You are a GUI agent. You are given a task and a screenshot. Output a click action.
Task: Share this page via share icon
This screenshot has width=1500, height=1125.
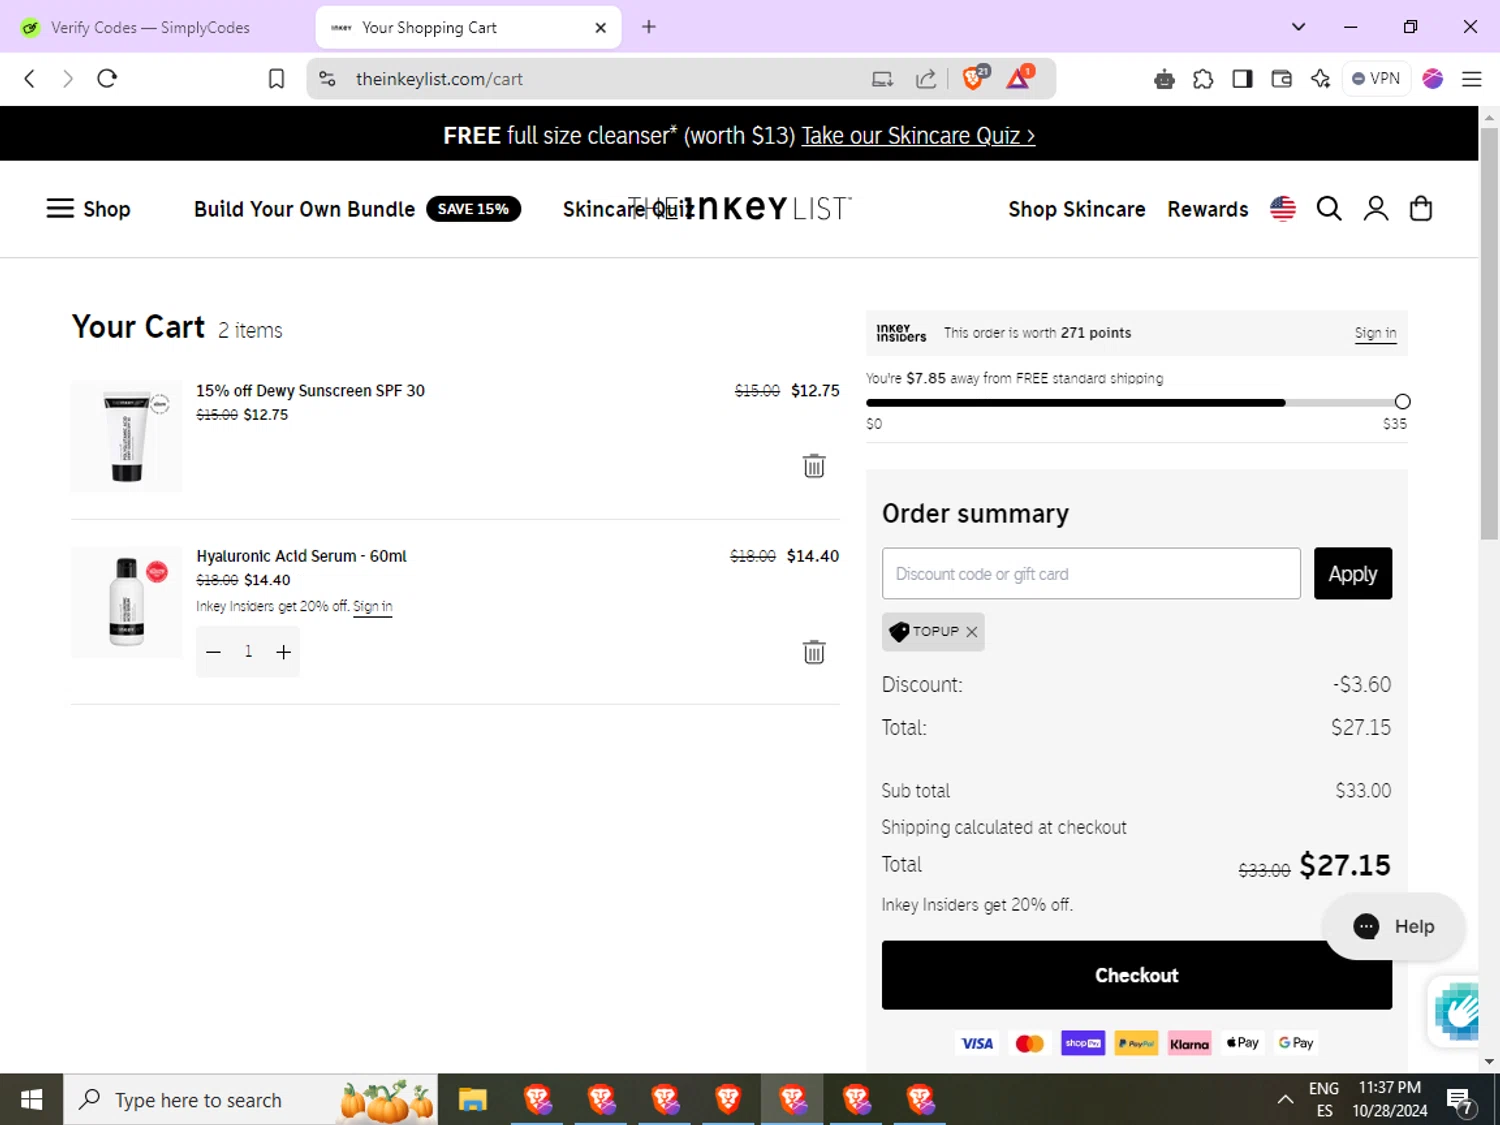coord(926,79)
